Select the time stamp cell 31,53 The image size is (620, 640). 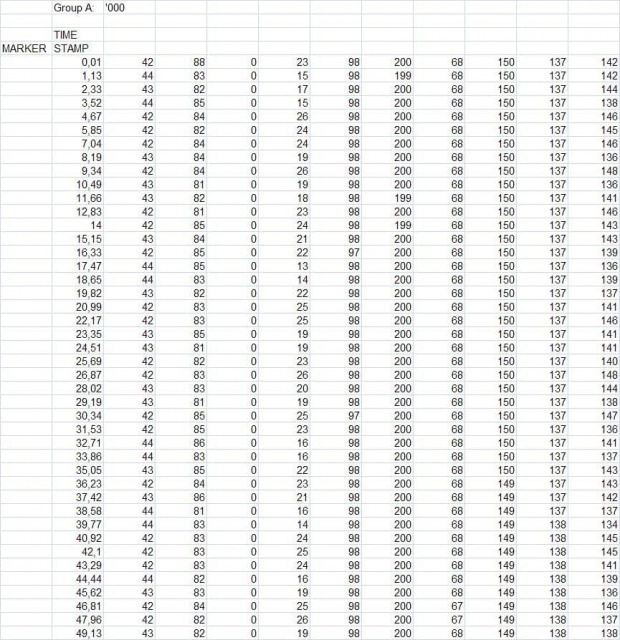tap(78, 429)
